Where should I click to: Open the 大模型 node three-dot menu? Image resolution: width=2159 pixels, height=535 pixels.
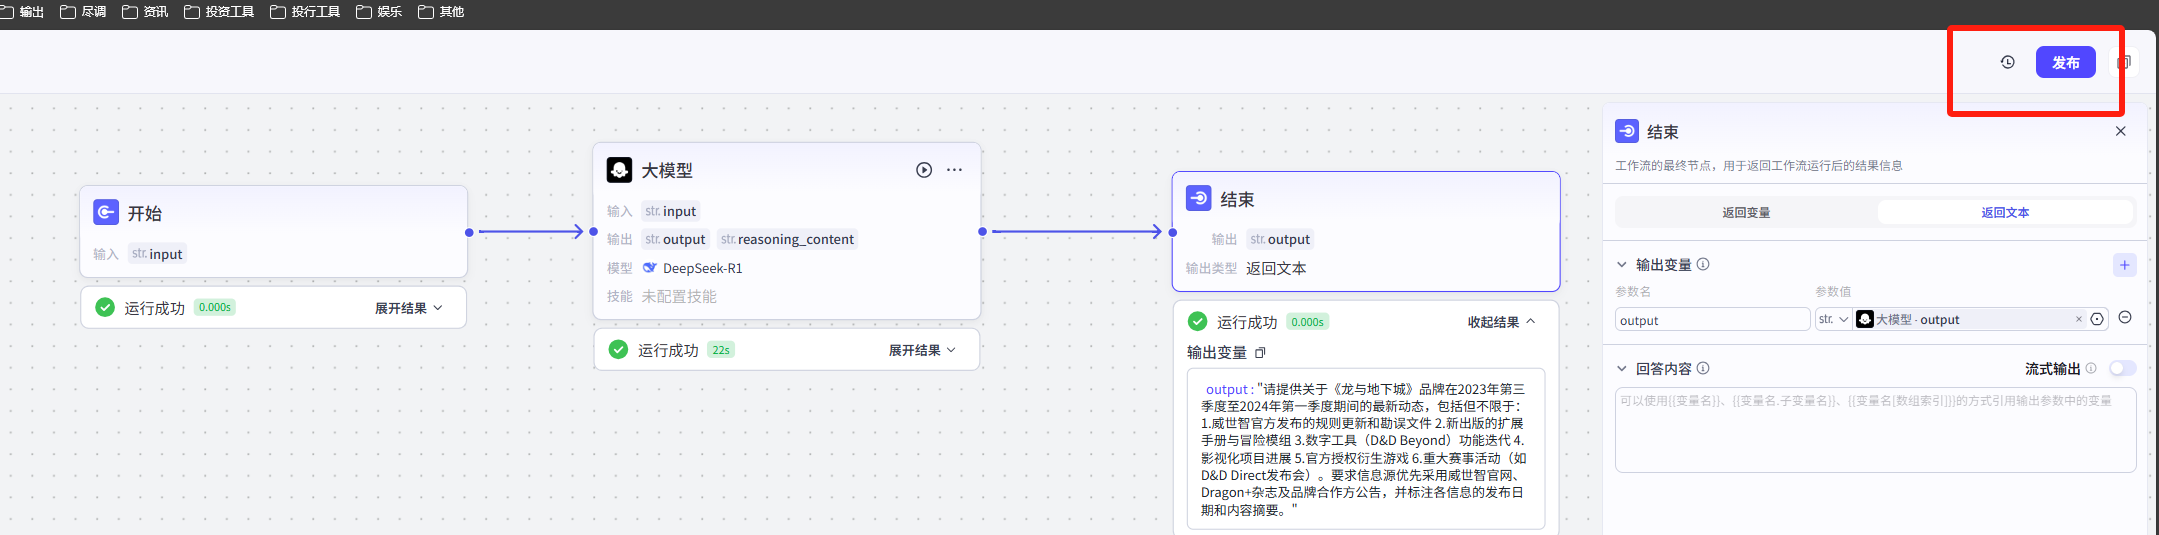(x=955, y=170)
